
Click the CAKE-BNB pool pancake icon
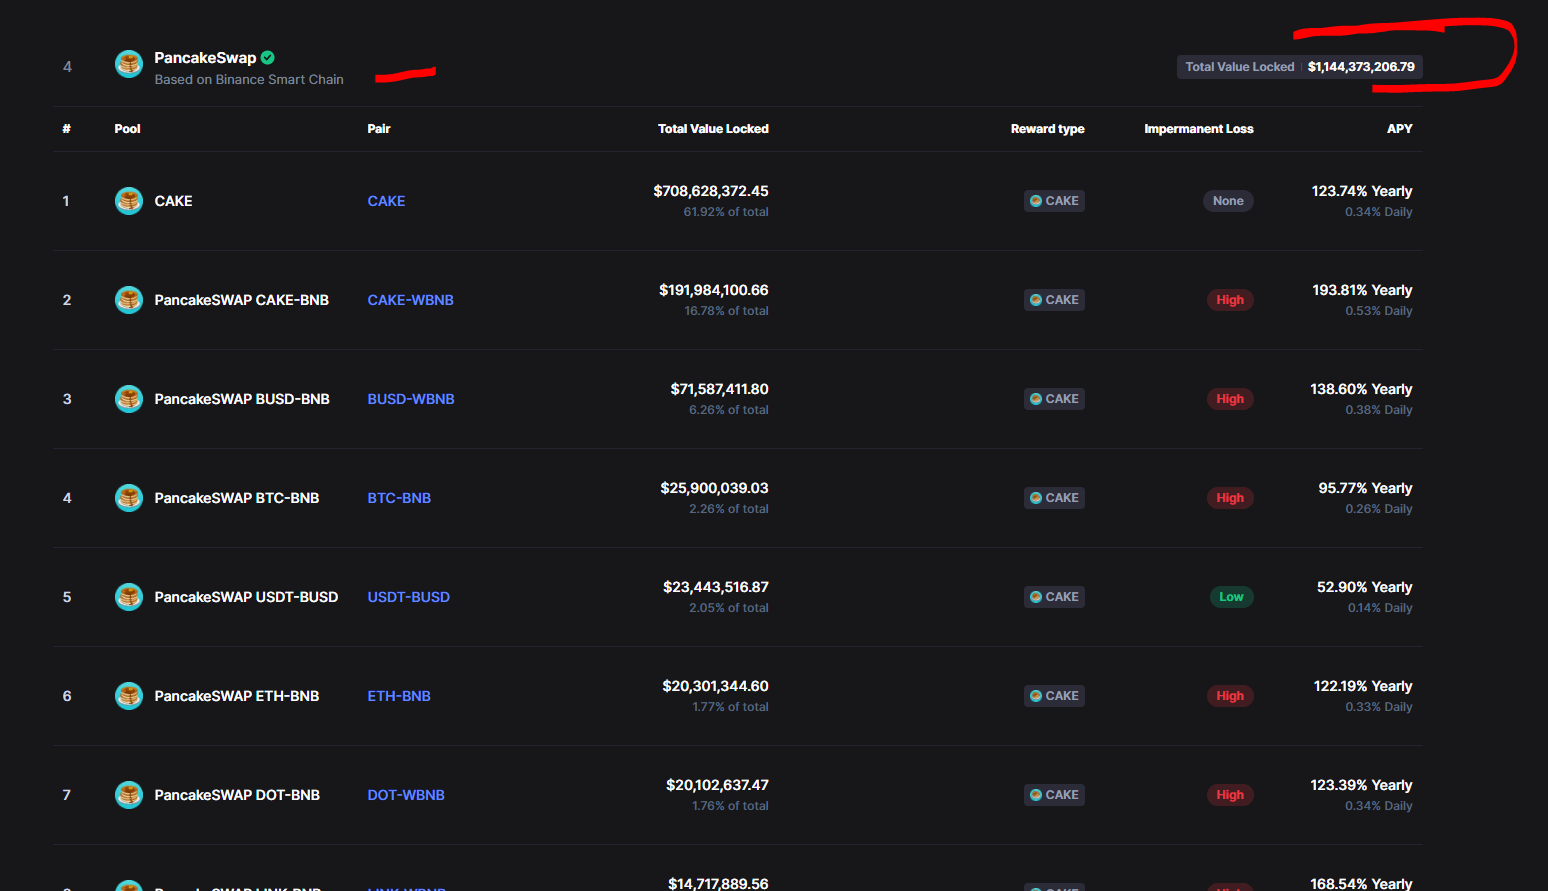point(129,300)
